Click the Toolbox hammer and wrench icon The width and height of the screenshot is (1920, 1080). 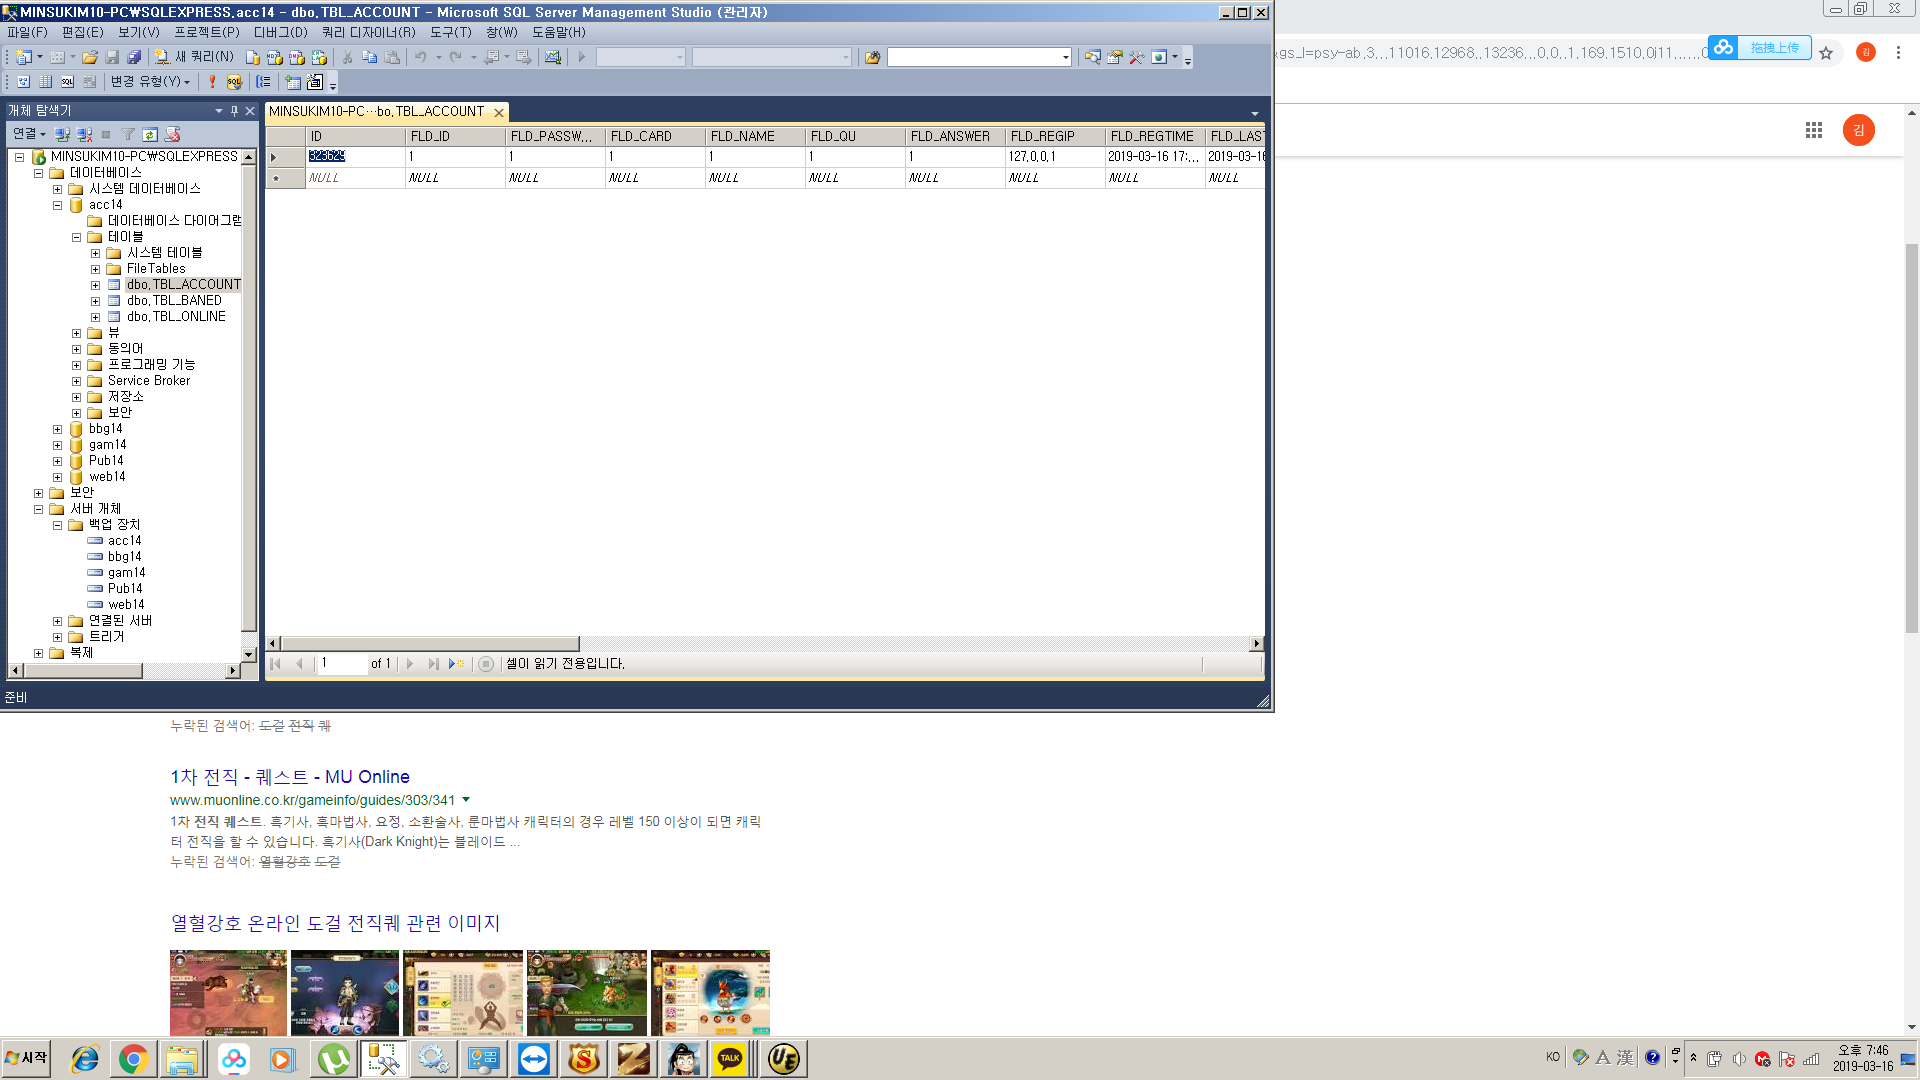[x=1136, y=57]
